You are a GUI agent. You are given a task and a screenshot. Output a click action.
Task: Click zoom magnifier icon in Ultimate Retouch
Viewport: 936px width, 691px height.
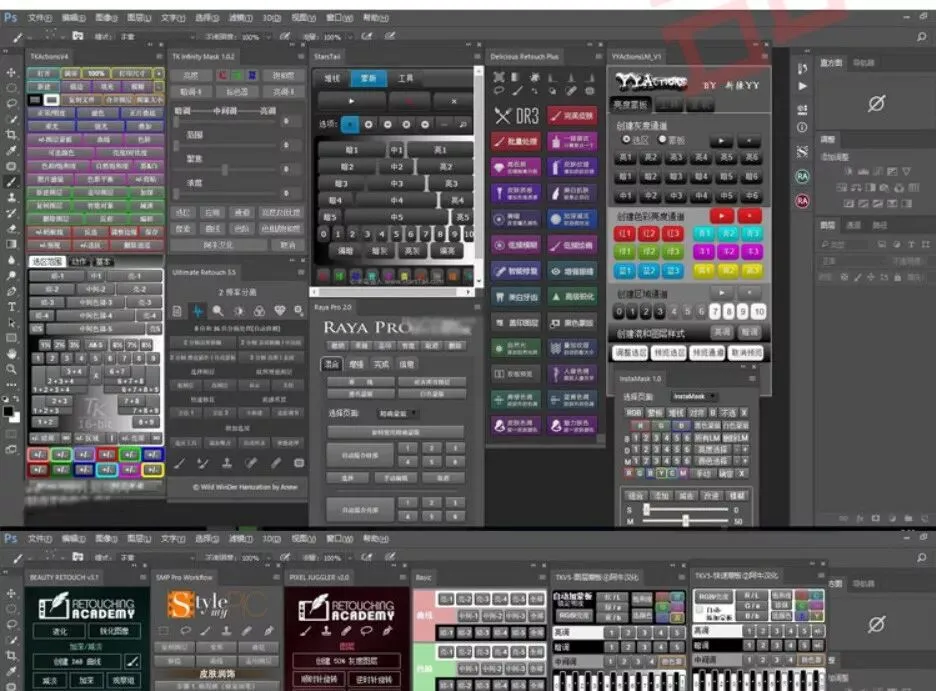click(218, 311)
